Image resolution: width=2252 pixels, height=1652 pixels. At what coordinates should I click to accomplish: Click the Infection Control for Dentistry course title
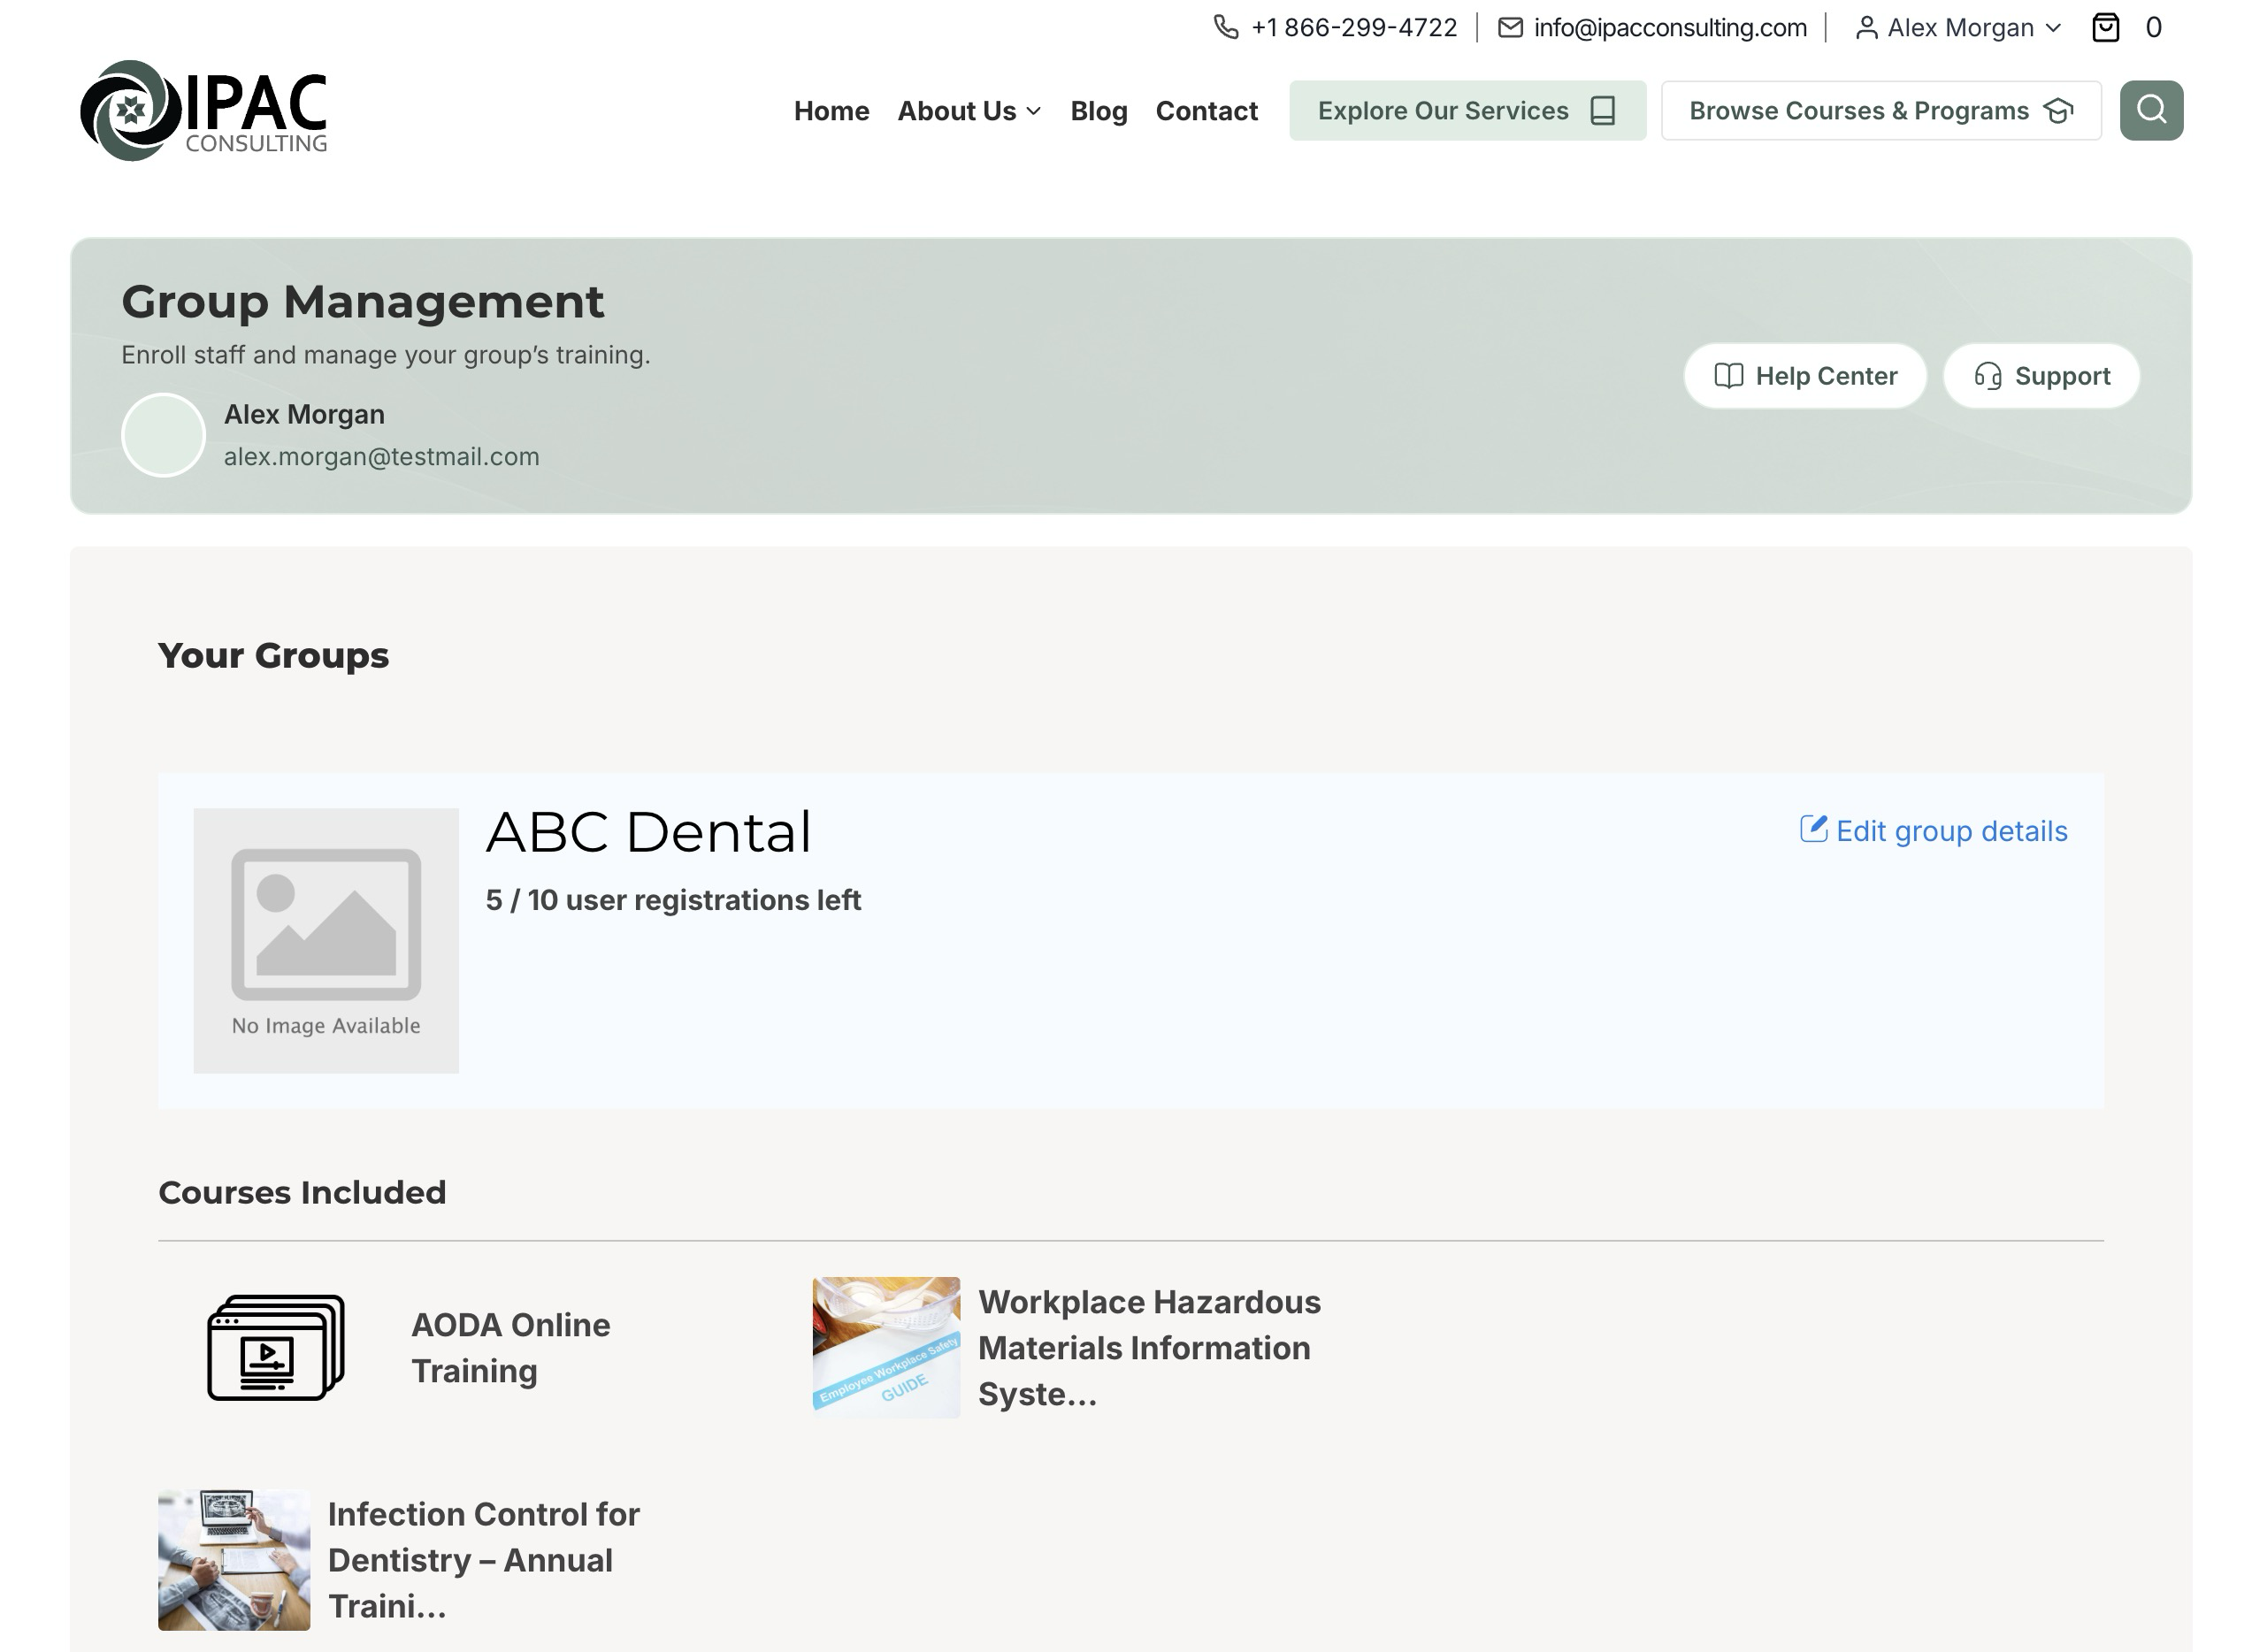click(x=484, y=1560)
